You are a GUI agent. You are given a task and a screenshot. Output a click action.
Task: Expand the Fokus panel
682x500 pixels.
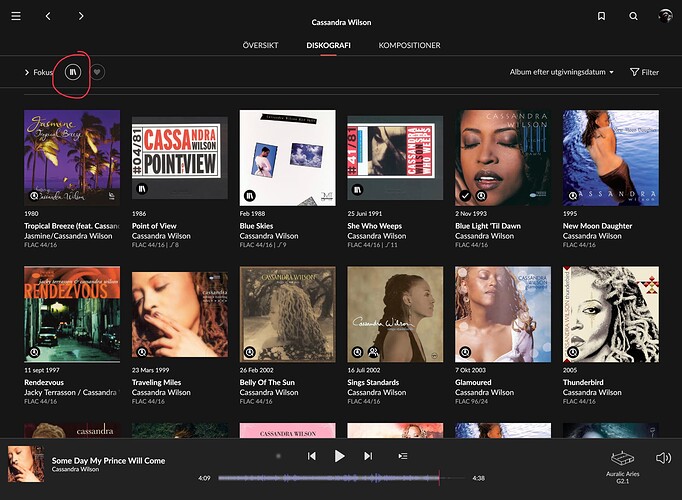click(39, 72)
